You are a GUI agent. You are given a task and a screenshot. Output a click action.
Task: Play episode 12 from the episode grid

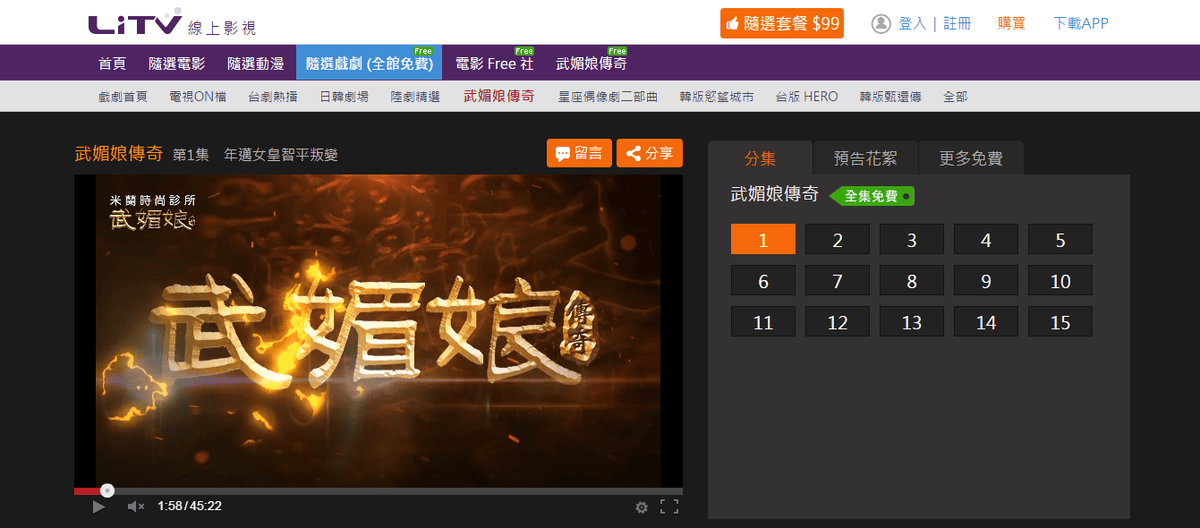click(x=837, y=322)
